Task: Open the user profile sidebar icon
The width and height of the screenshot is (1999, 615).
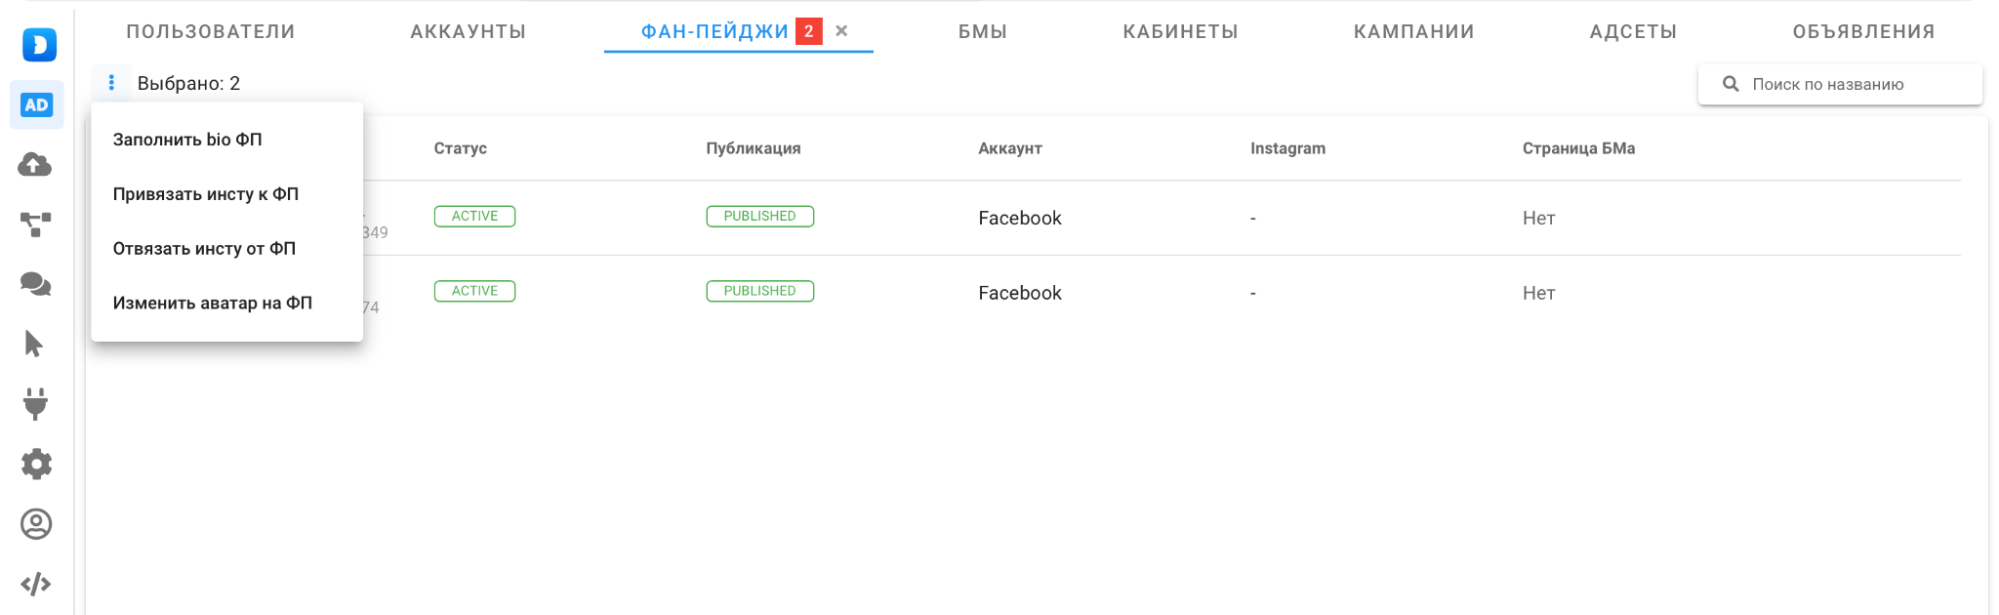Action: (36, 524)
